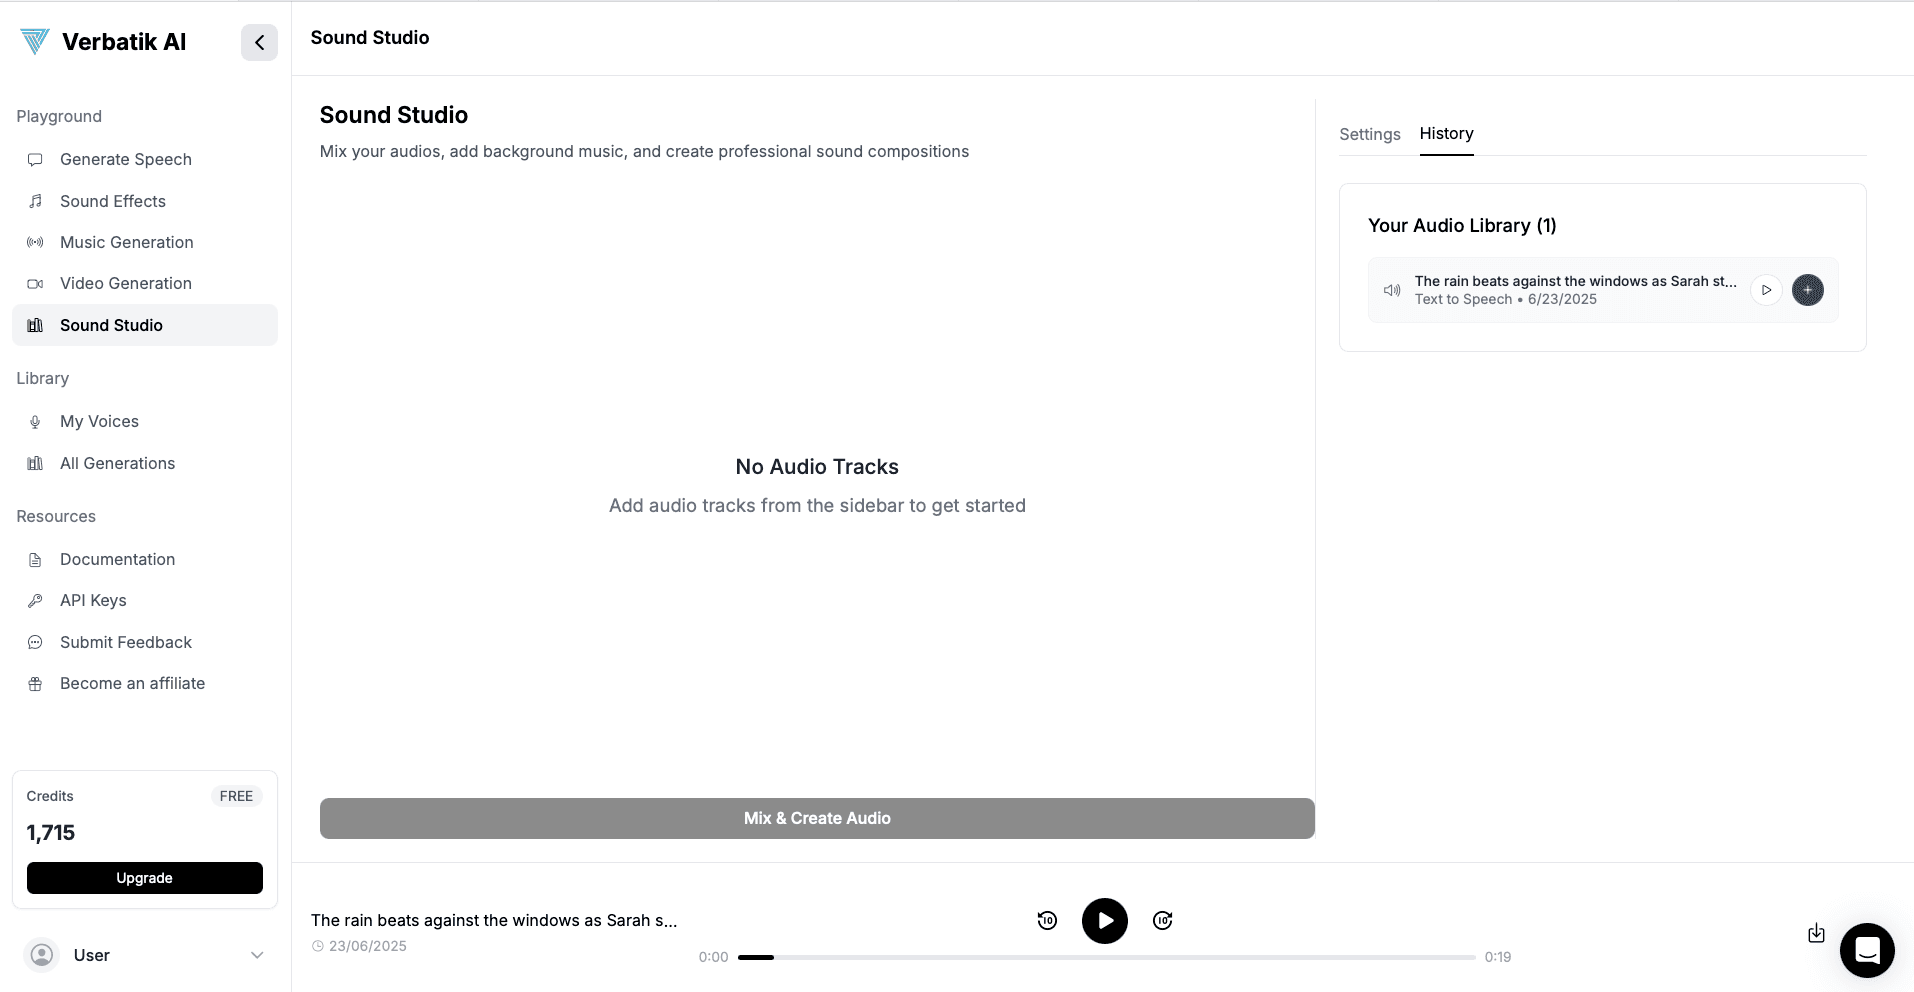Select the Generate Speech sidebar icon
Viewport: 1914px width, 992px height.
tap(35, 159)
